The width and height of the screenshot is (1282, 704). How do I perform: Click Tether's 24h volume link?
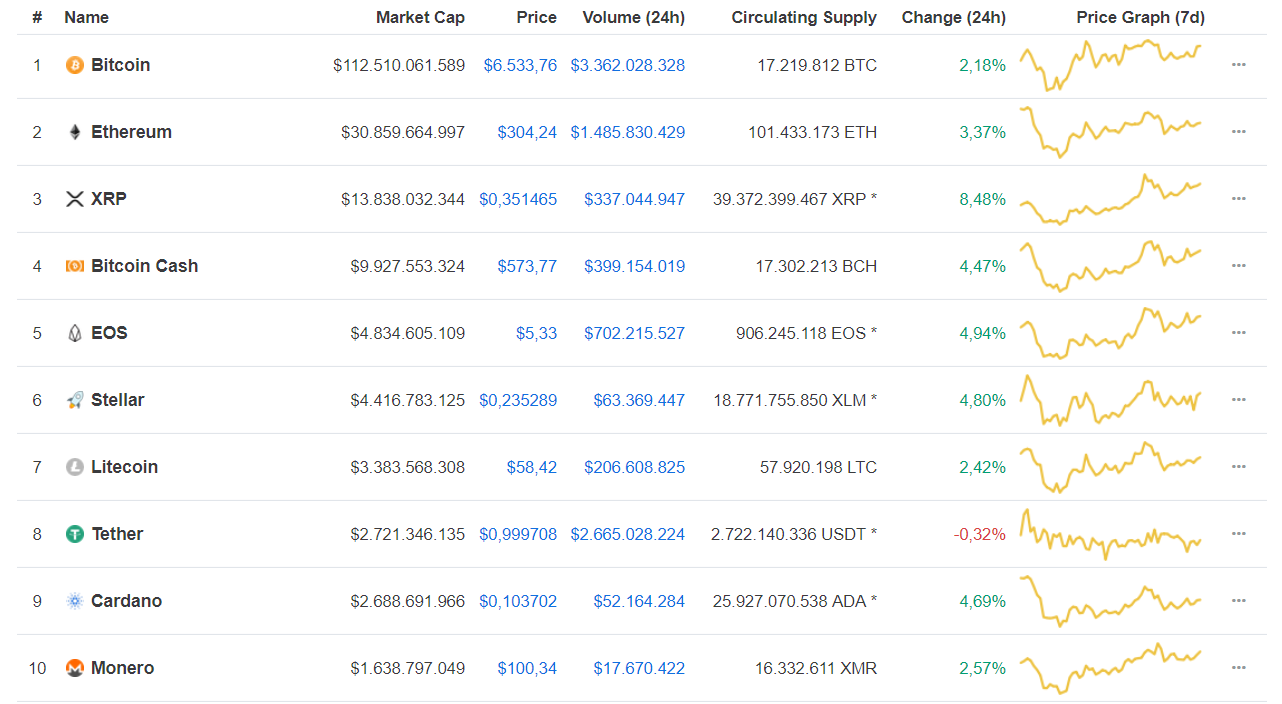click(x=627, y=533)
